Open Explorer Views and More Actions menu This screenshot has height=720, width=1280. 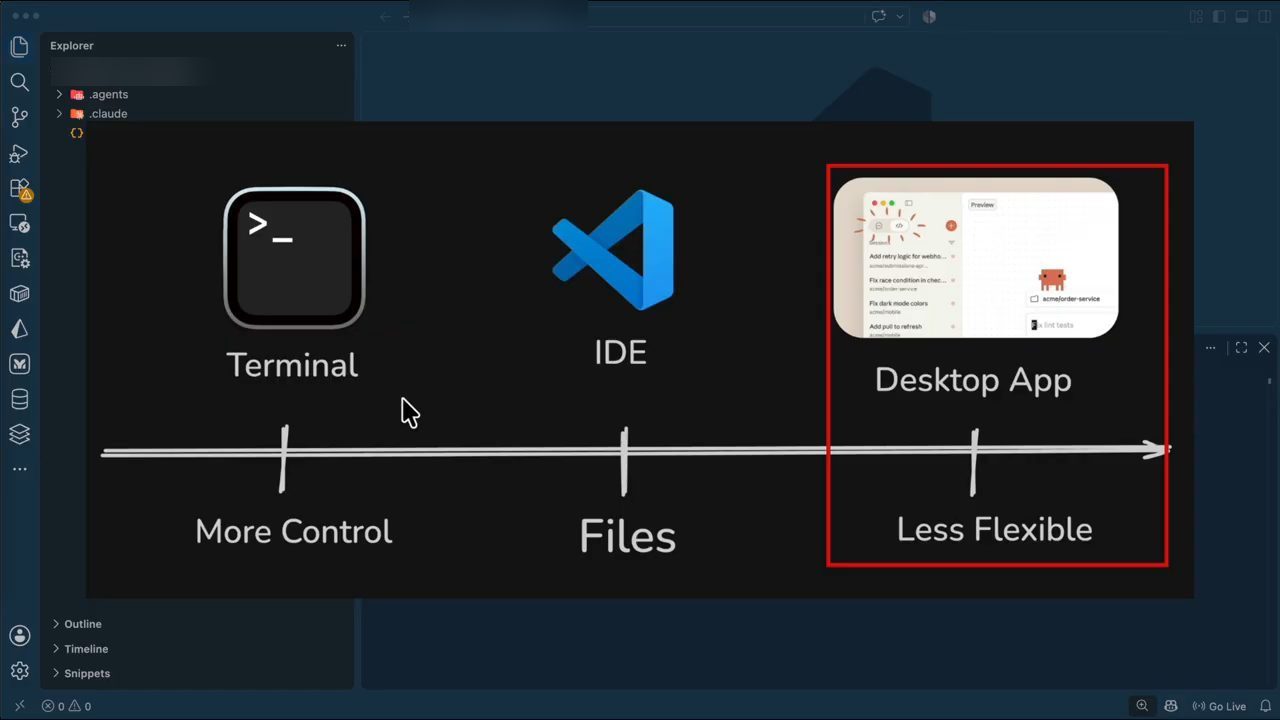point(341,46)
